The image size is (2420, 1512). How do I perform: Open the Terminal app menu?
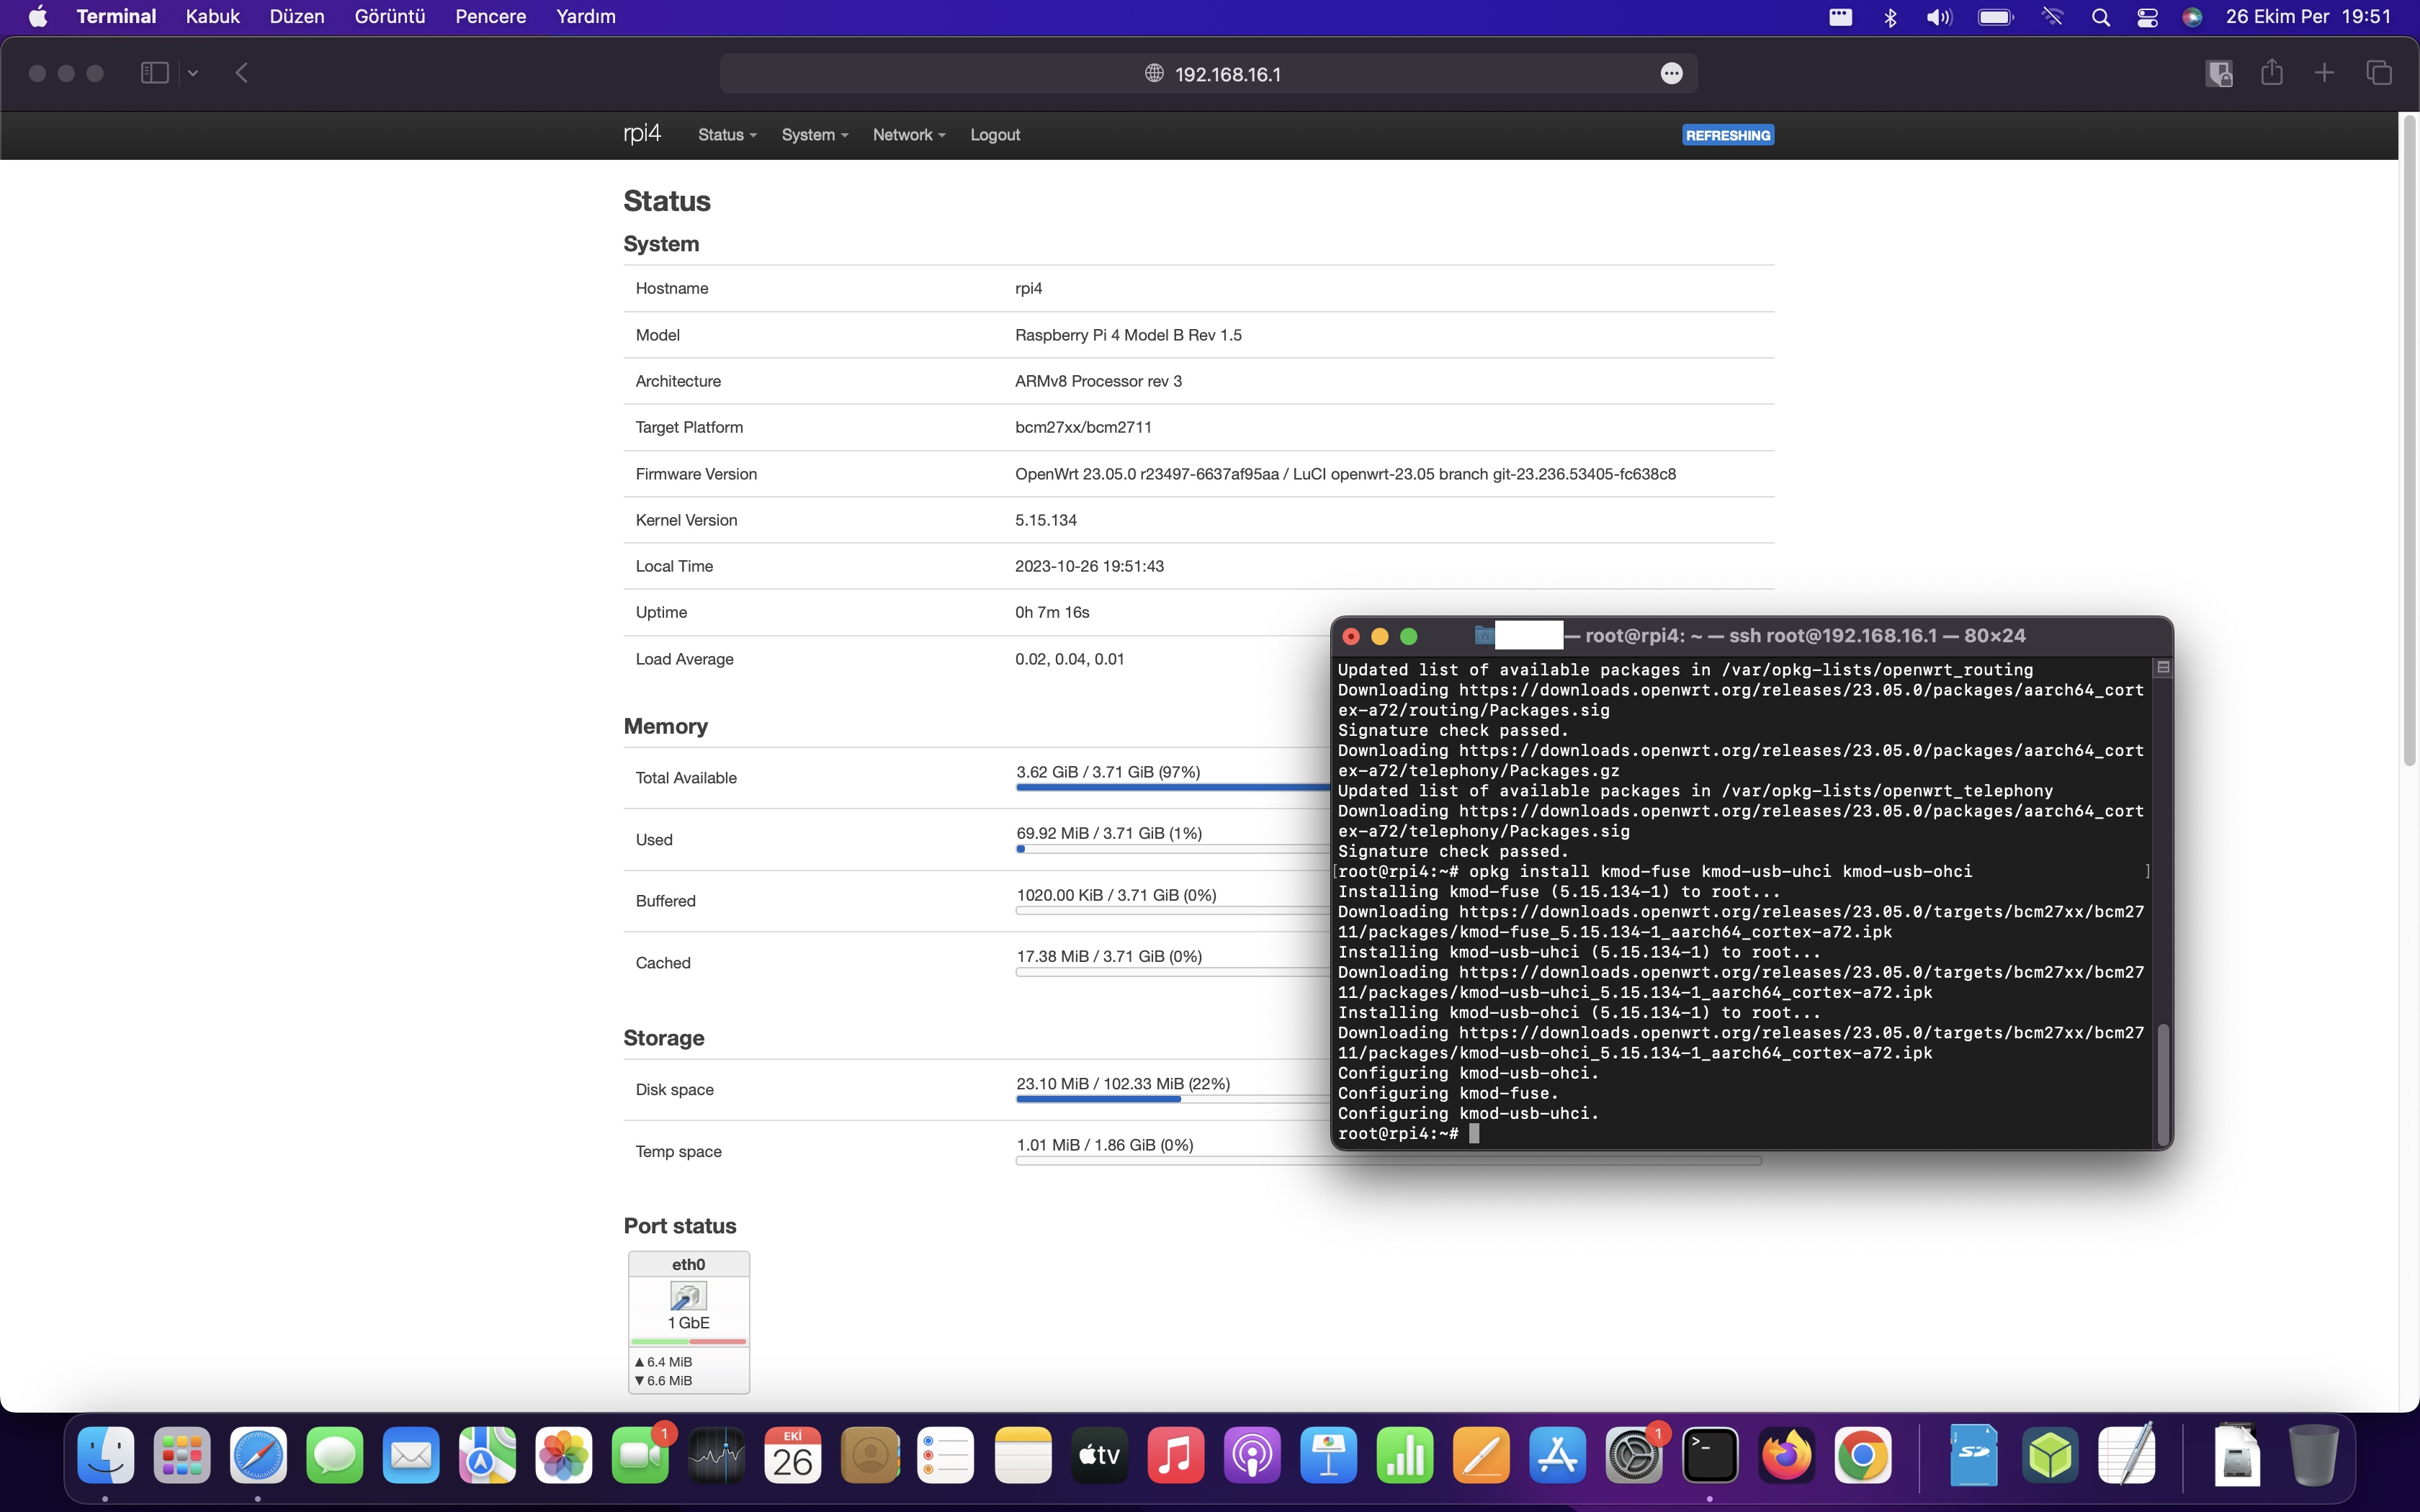(x=116, y=17)
